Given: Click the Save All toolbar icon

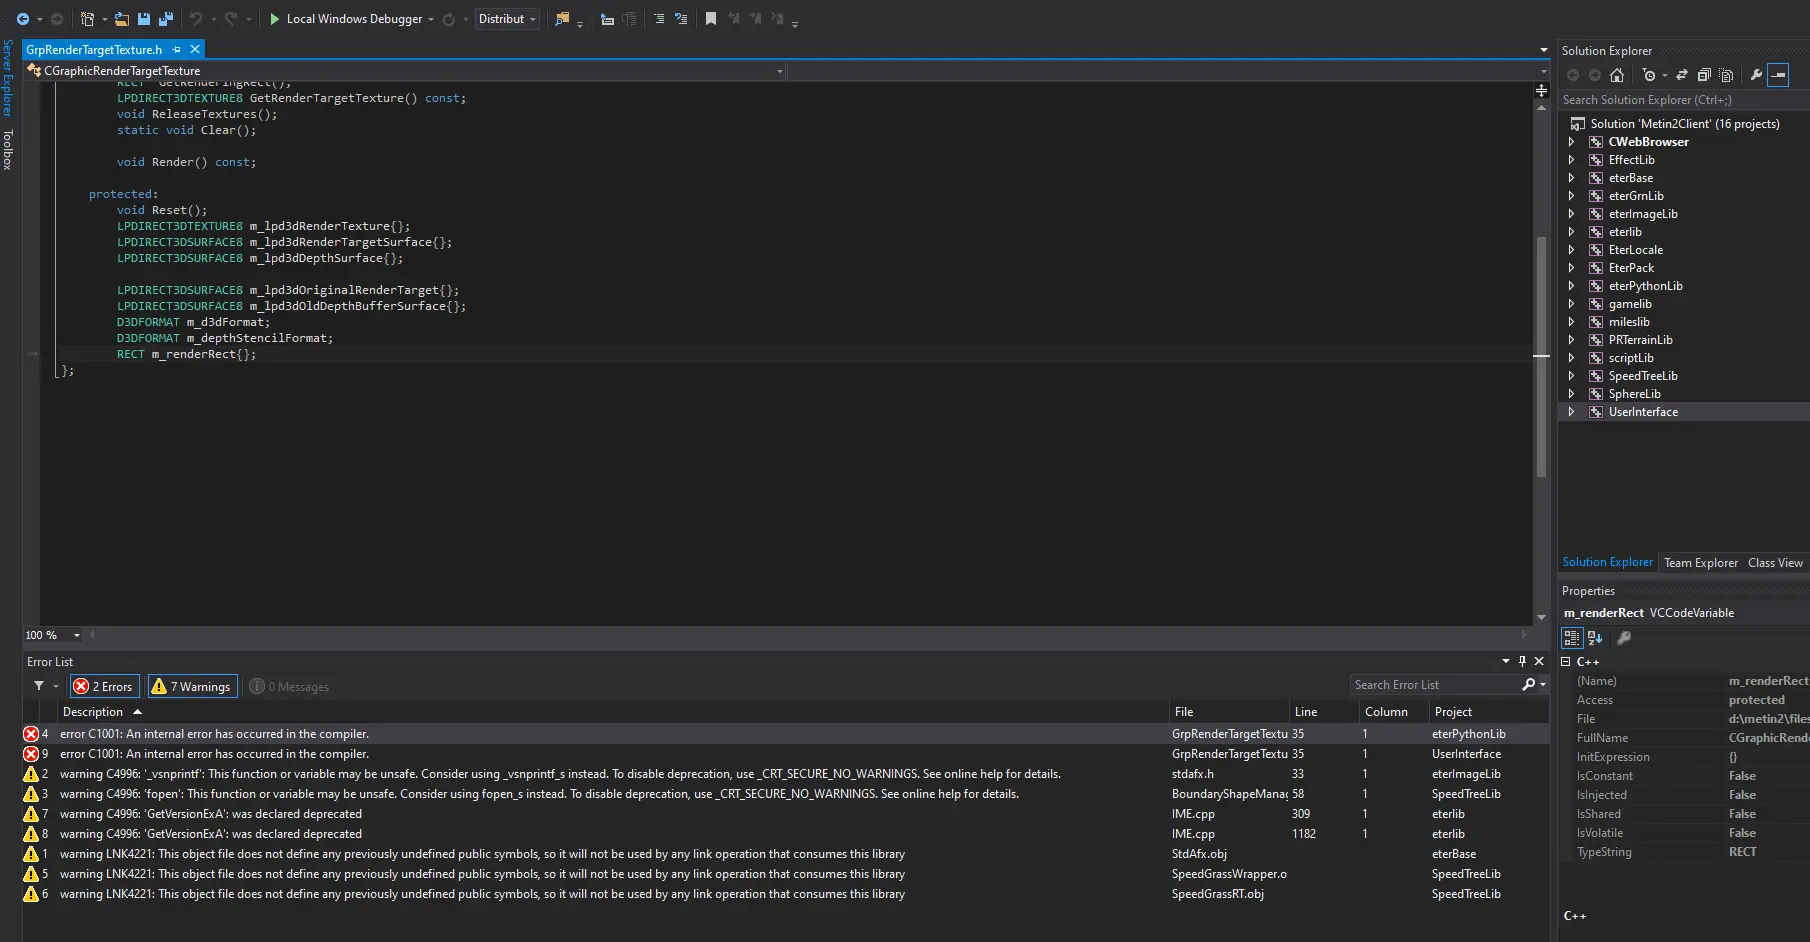Looking at the screenshot, I should point(166,19).
